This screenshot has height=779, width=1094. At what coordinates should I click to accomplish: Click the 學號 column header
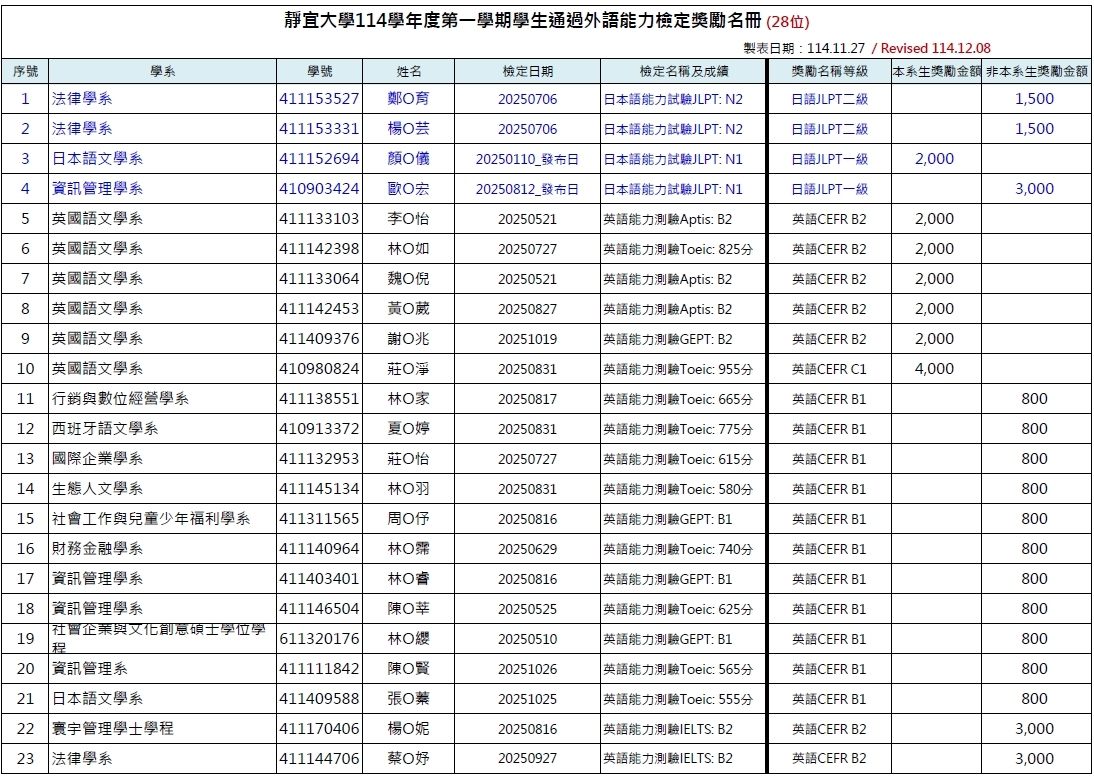click(319, 72)
